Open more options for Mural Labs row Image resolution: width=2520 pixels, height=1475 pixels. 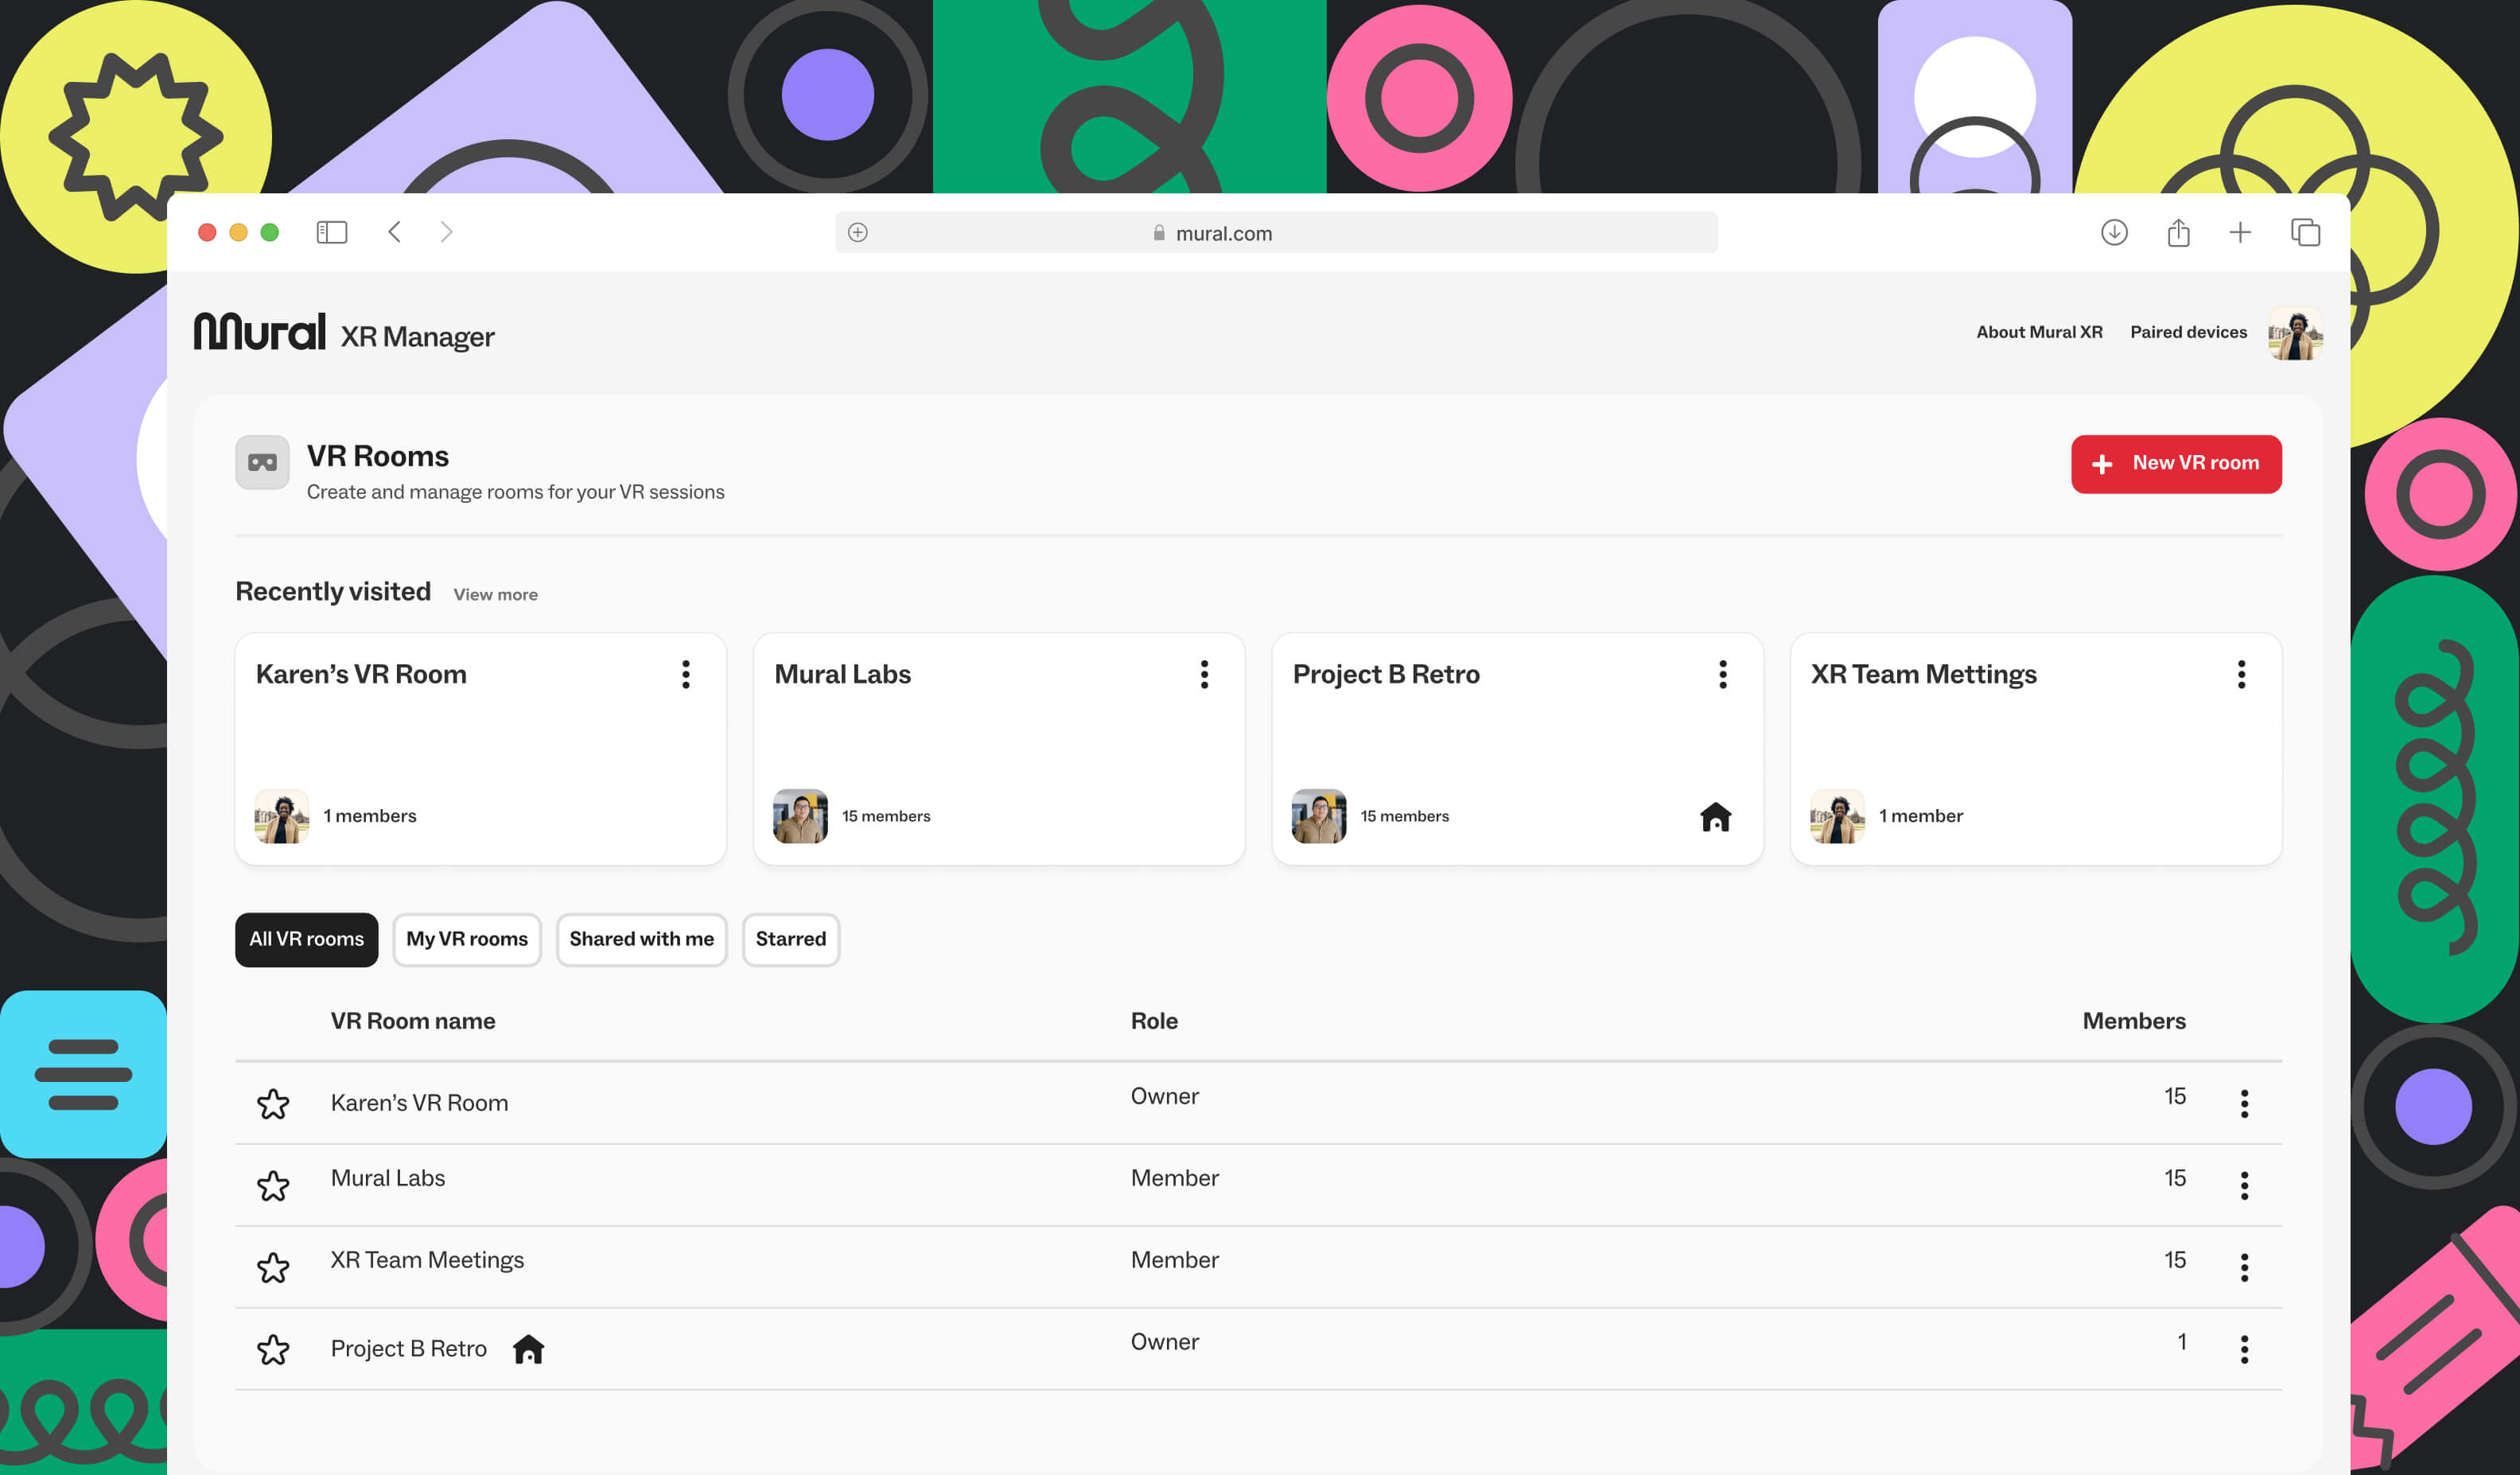pos(2245,1186)
